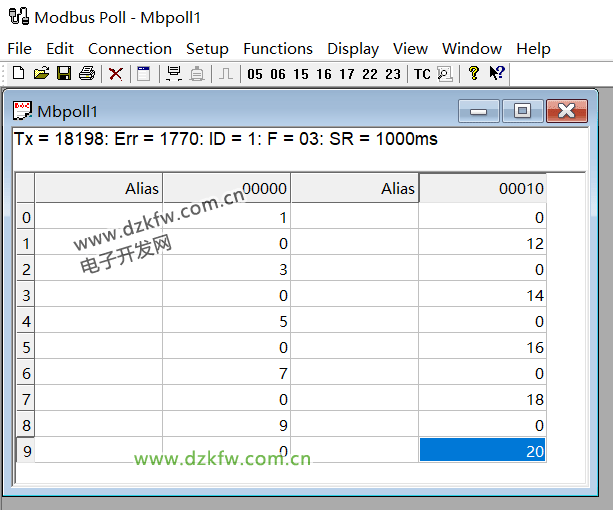Minimize the Mbpoll1 child window

pos(479,111)
